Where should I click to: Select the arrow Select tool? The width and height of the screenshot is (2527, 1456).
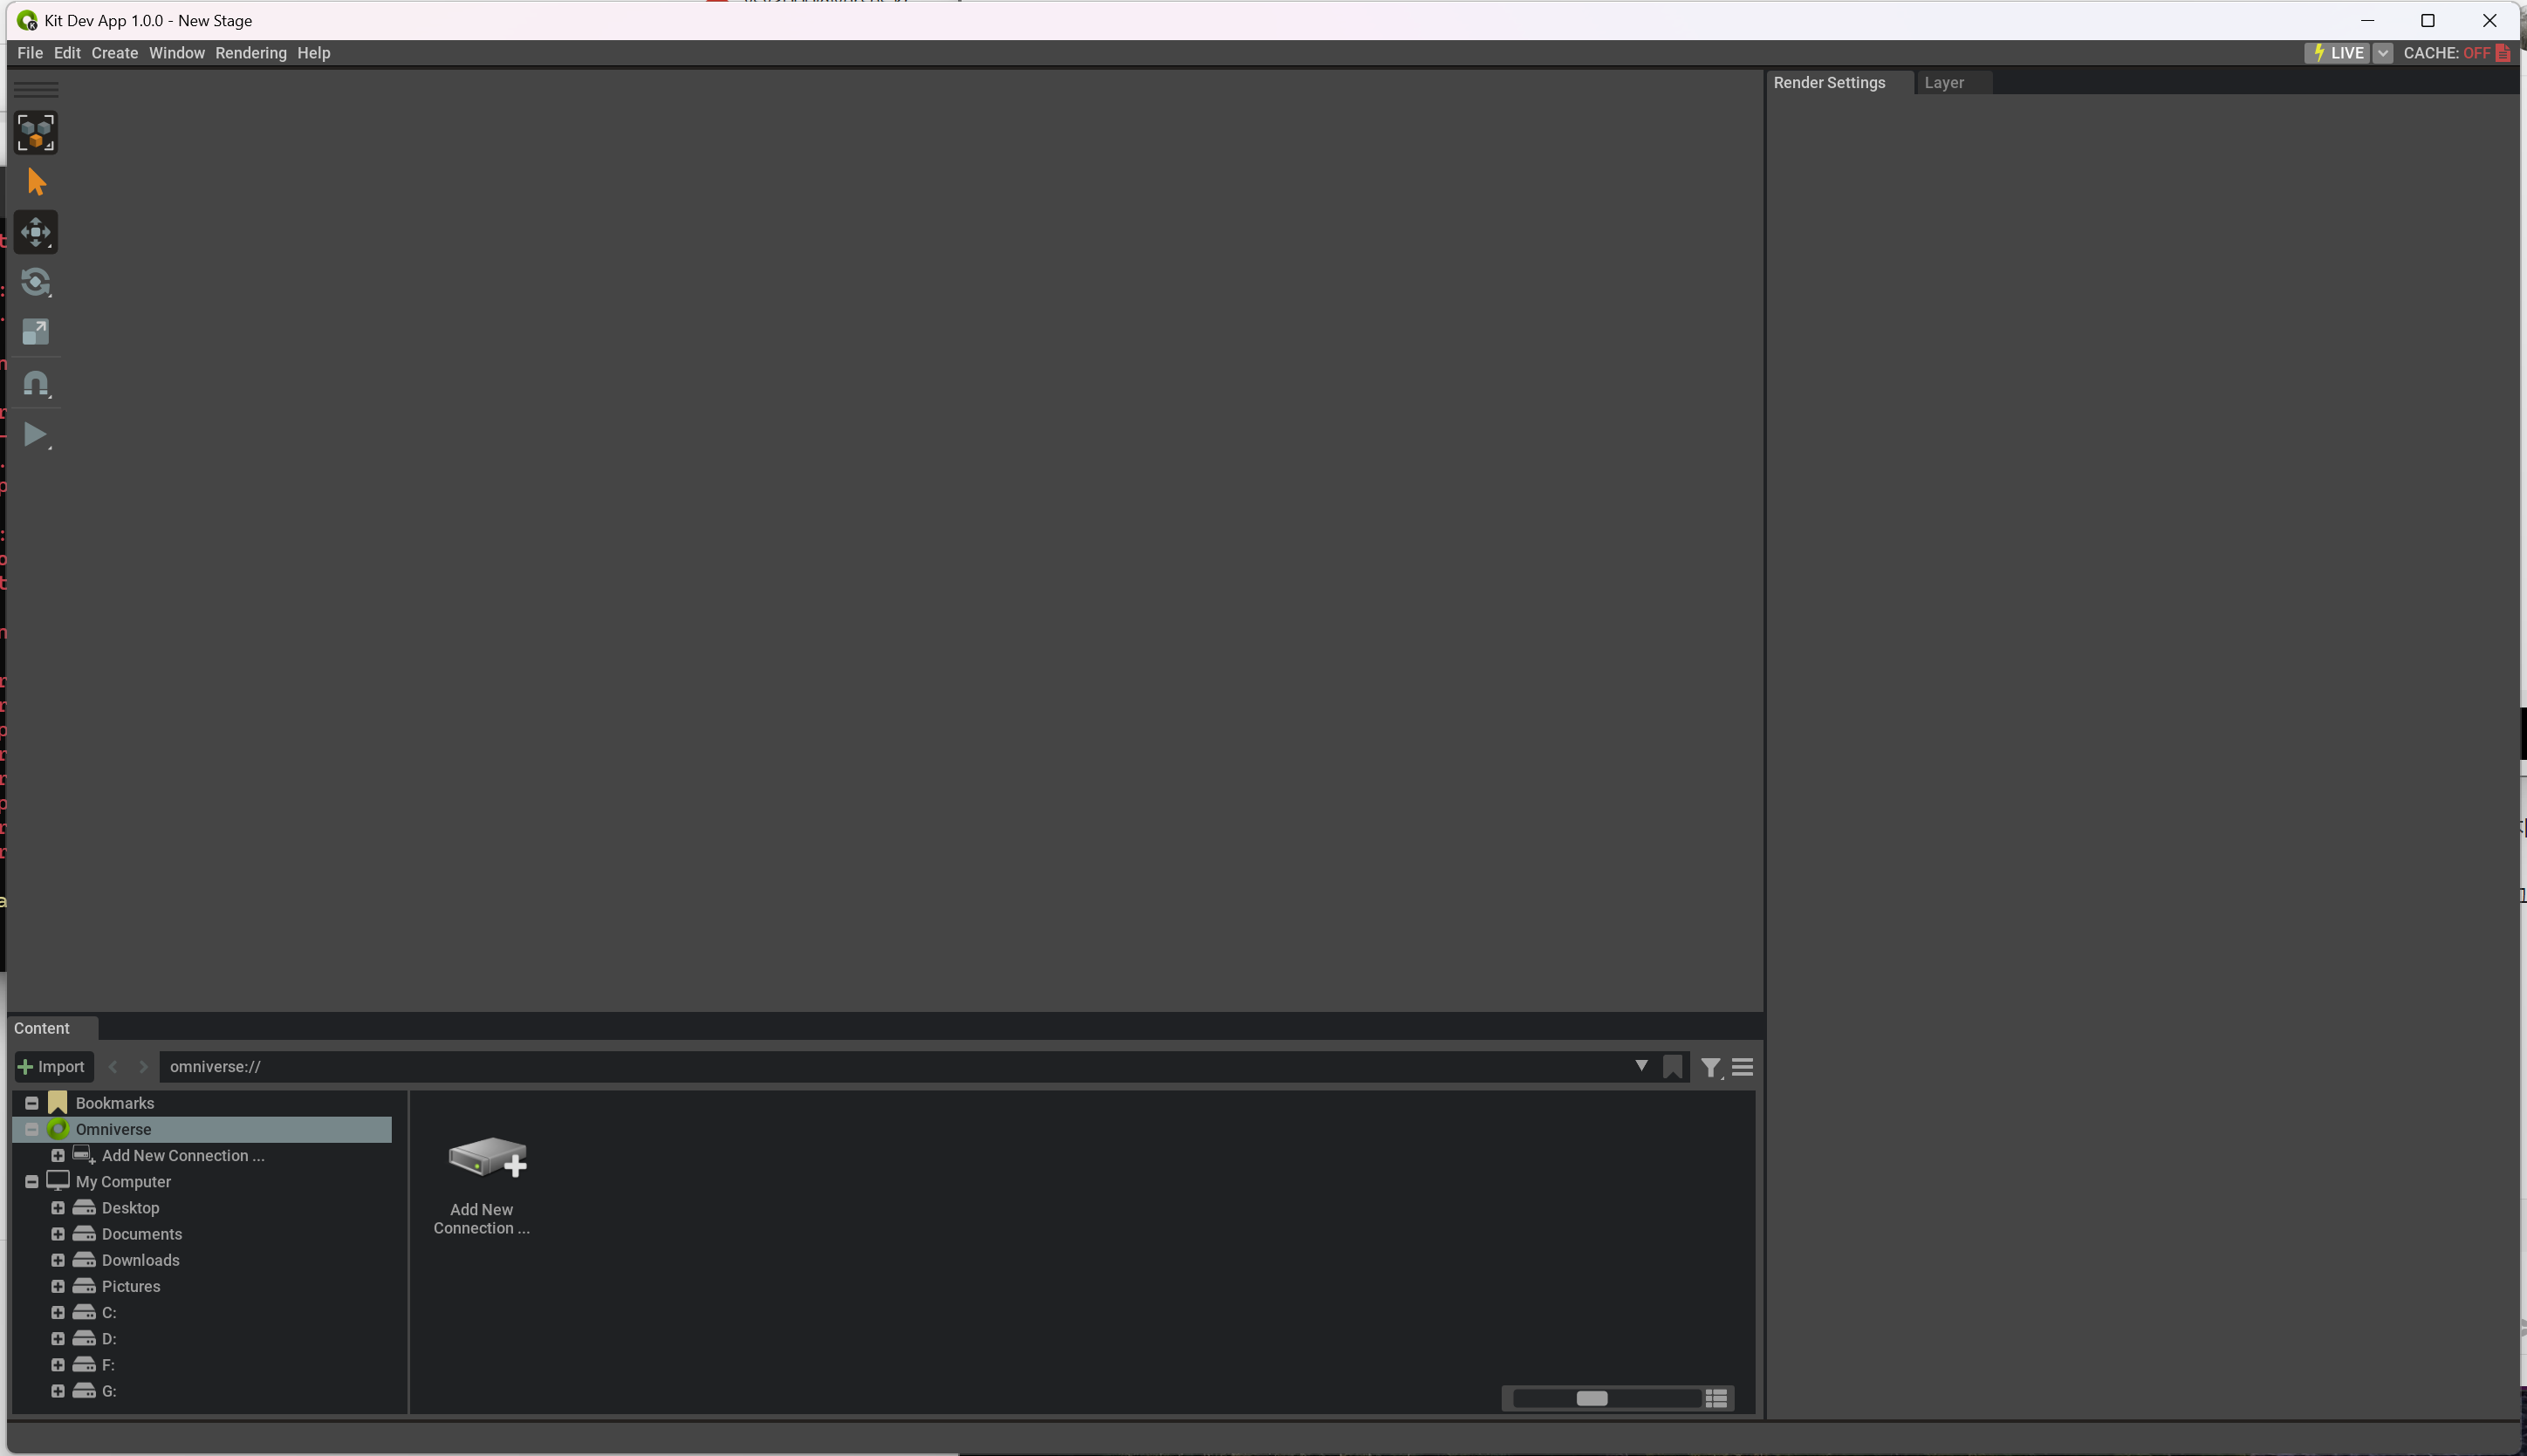pos(36,182)
